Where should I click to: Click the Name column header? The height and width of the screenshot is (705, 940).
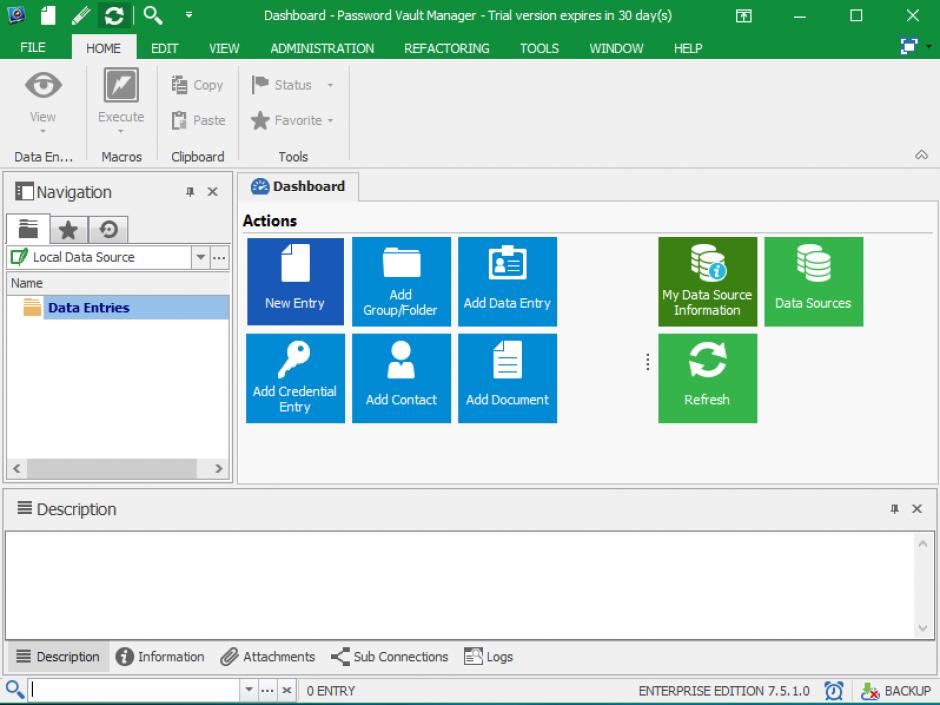(118, 283)
